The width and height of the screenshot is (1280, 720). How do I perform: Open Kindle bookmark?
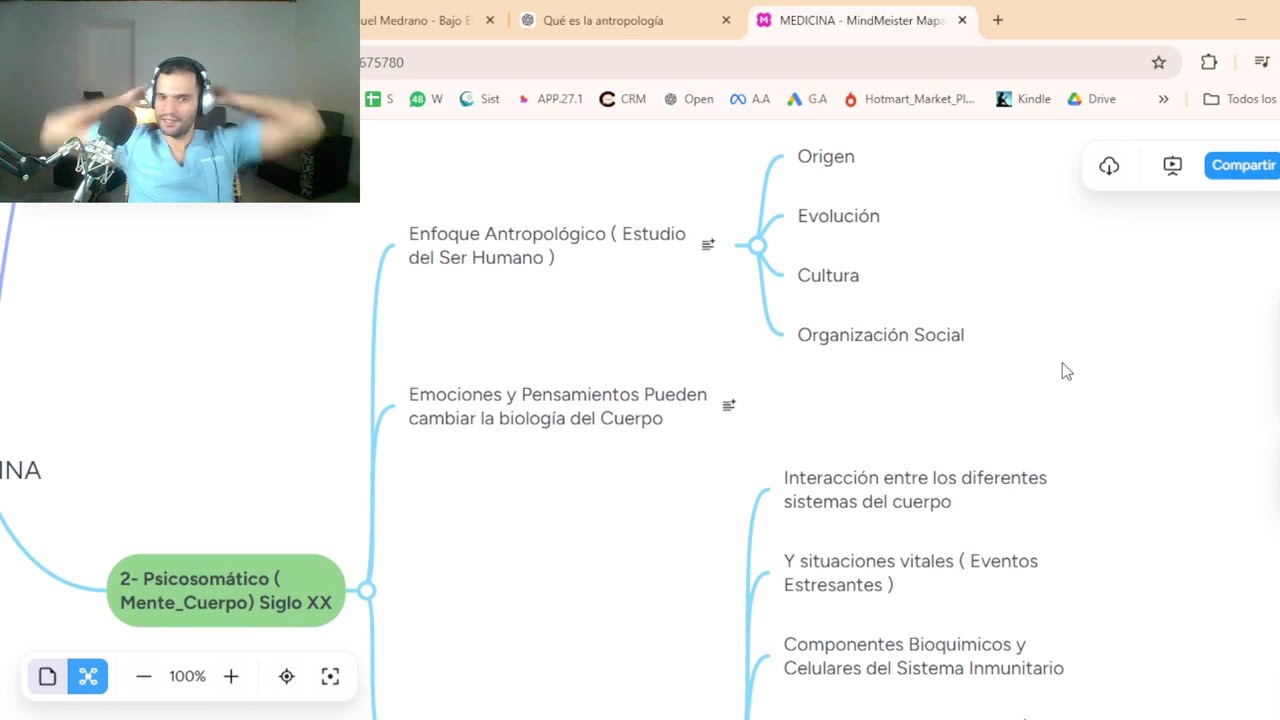1023,99
